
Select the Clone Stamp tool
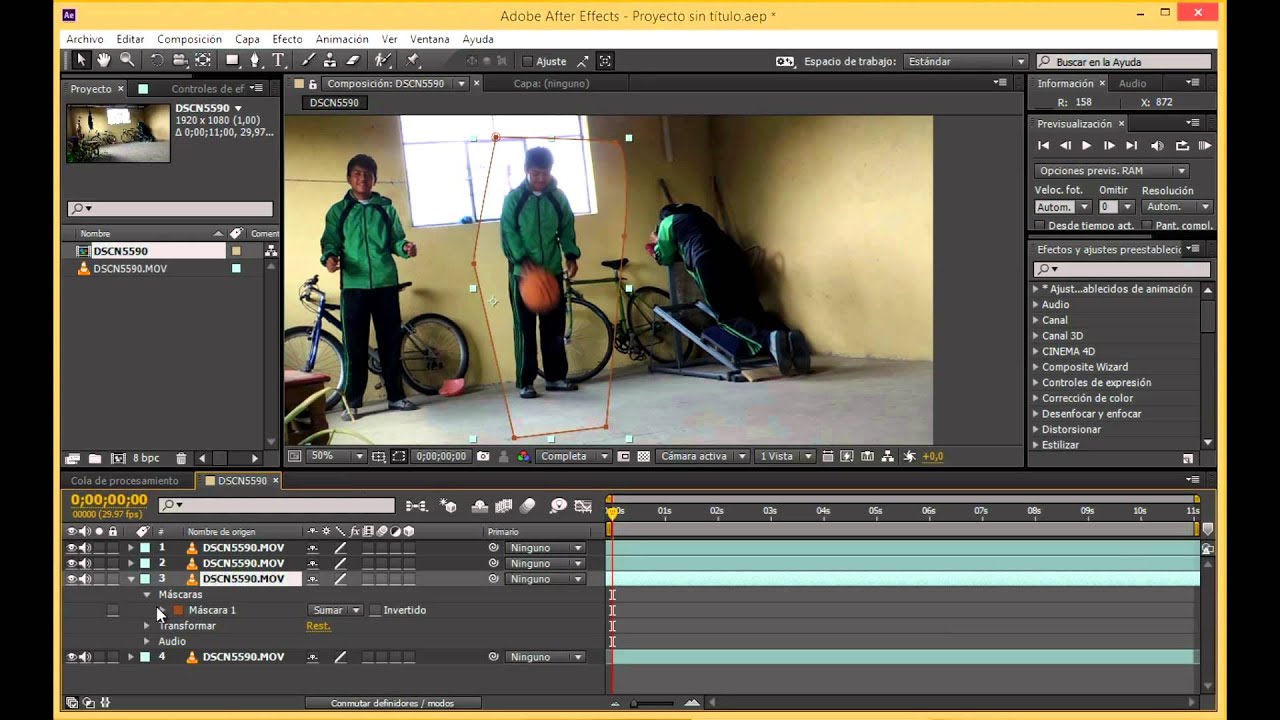pos(330,61)
